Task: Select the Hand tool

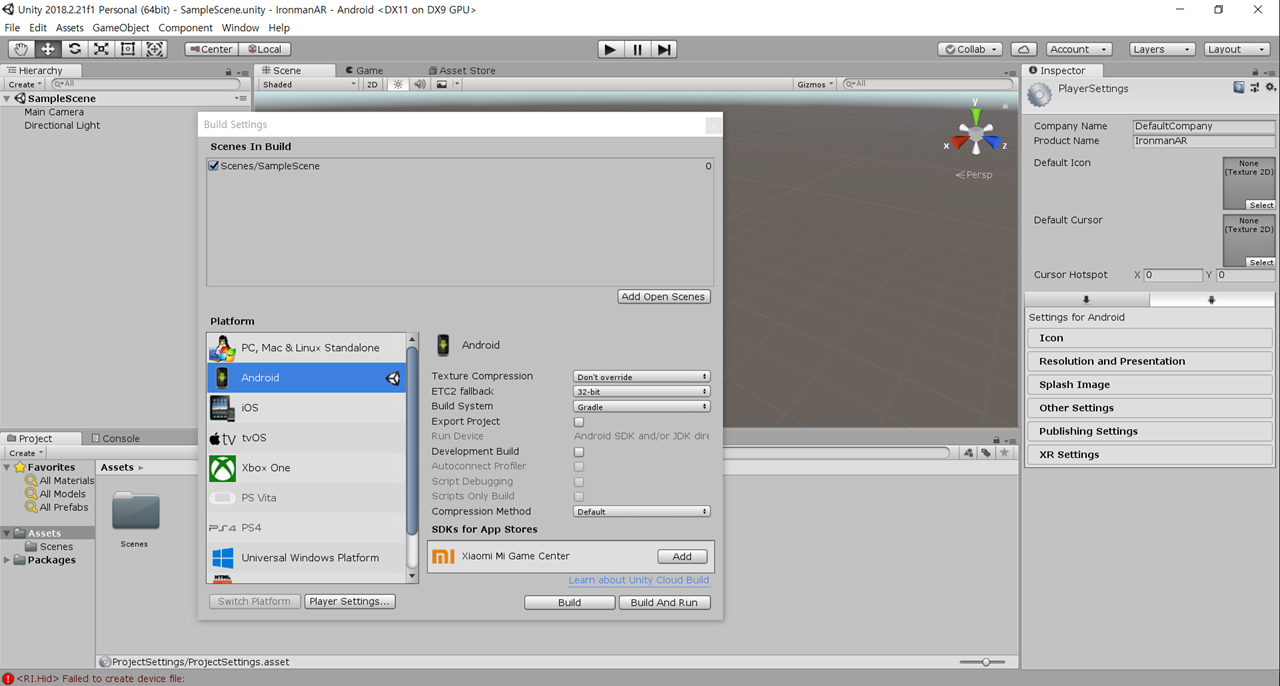Action: (x=21, y=49)
